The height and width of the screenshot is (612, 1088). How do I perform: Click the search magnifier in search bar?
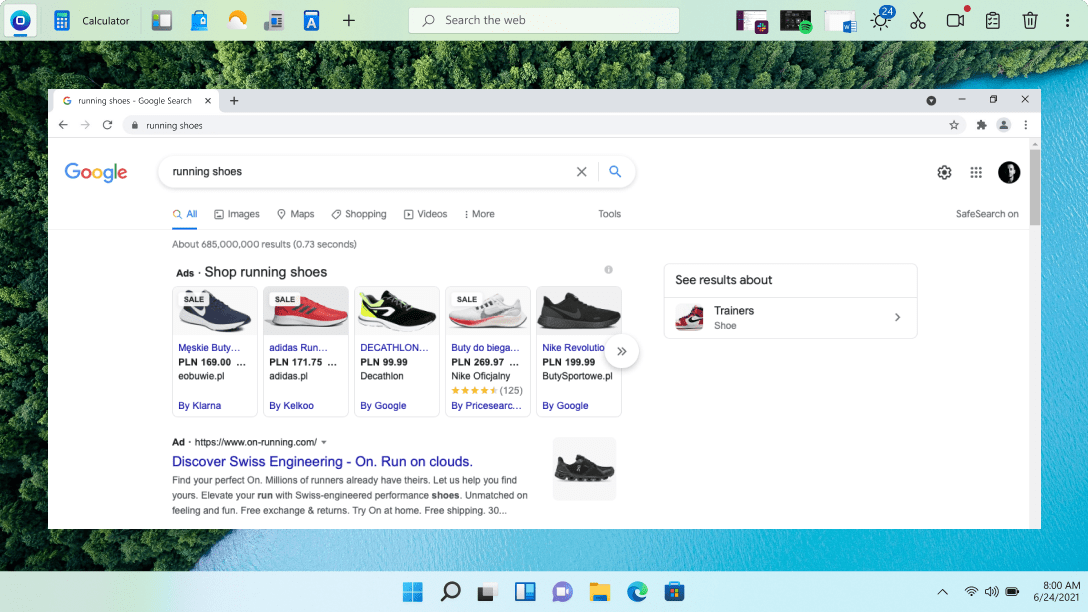coord(615,171)
